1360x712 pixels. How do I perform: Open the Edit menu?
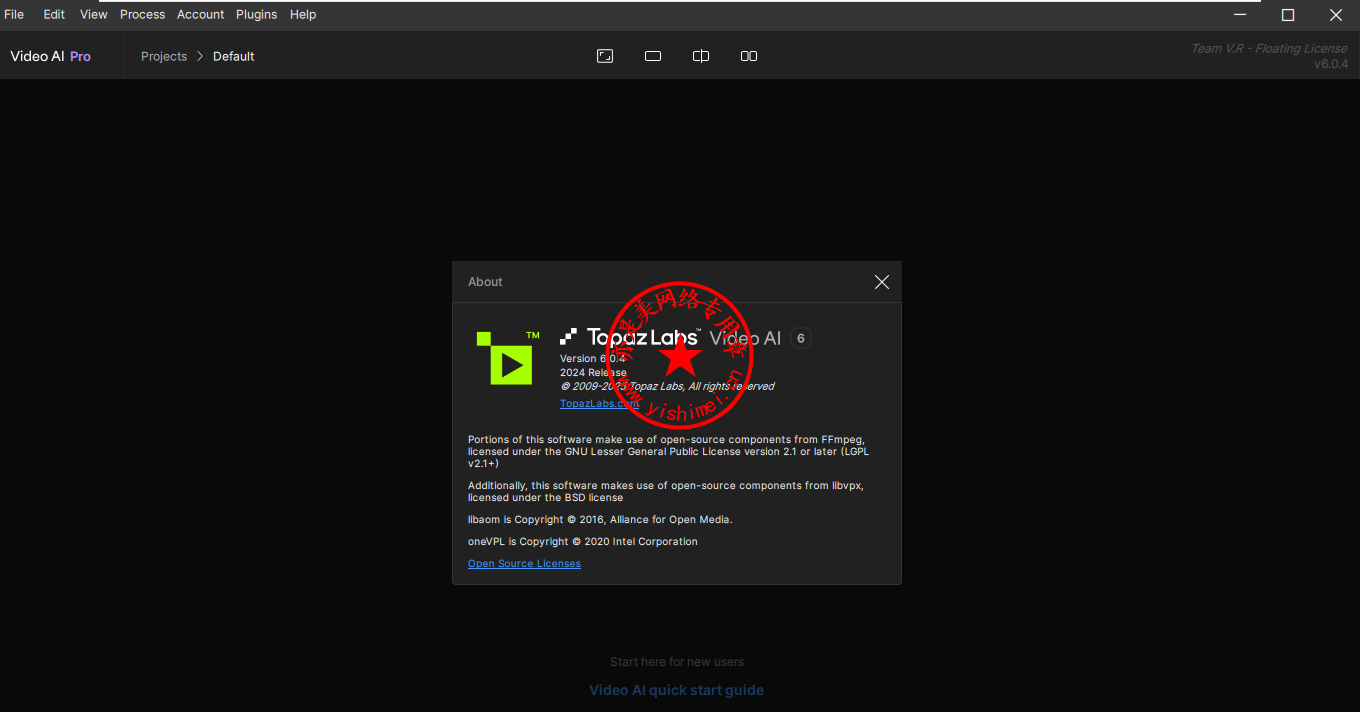click(x=54, y=14)
